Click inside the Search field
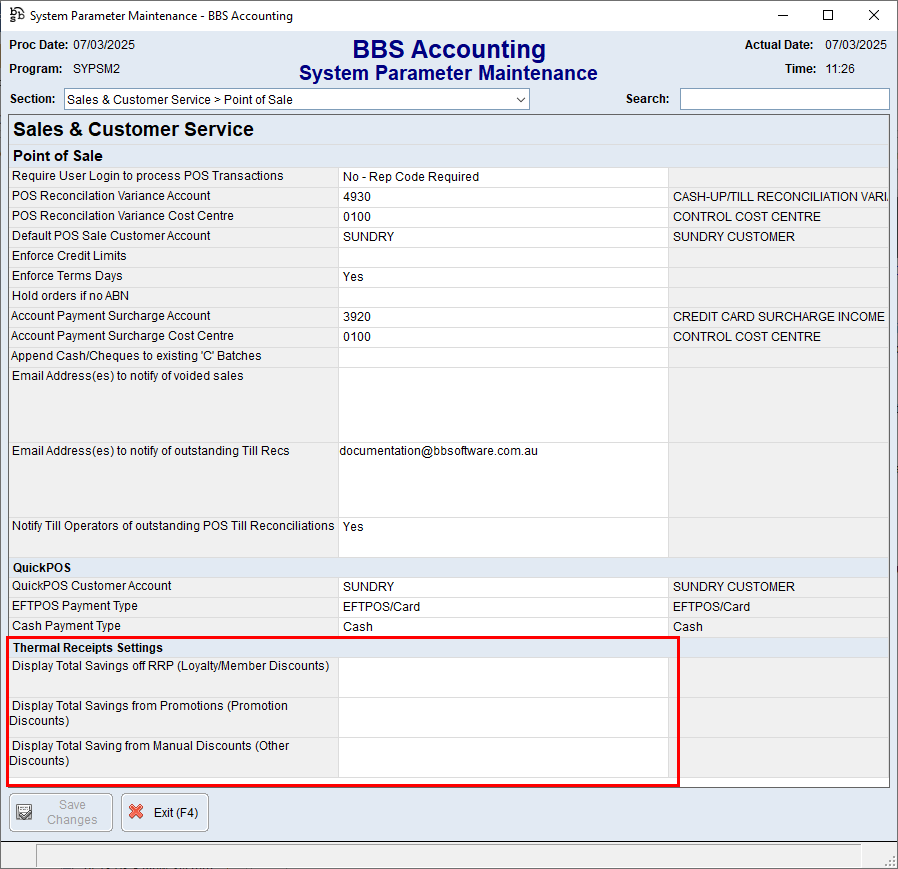Viewport: 898px width, 869px height. [x=784, y=99]
